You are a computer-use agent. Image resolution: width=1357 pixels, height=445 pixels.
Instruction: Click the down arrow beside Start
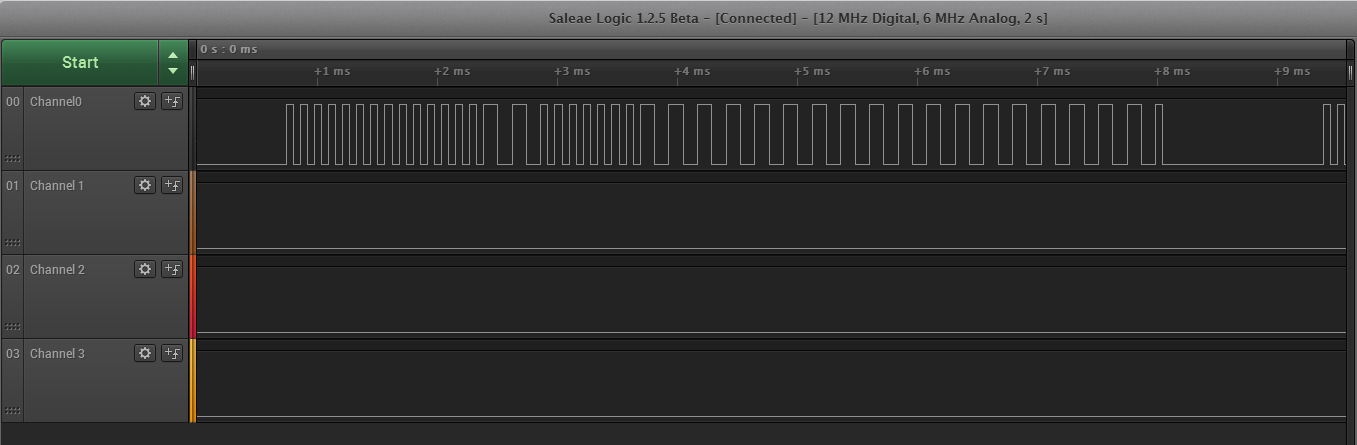(173, 70)
